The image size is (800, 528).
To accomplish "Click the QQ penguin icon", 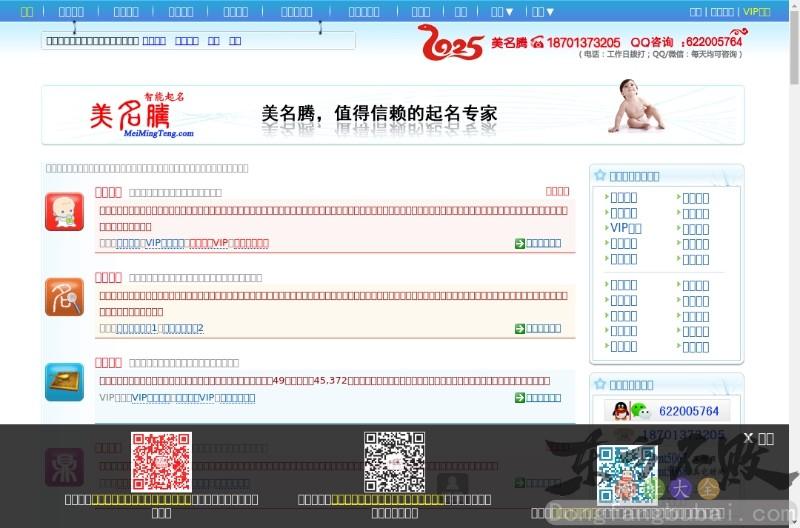I will [620, 411].
